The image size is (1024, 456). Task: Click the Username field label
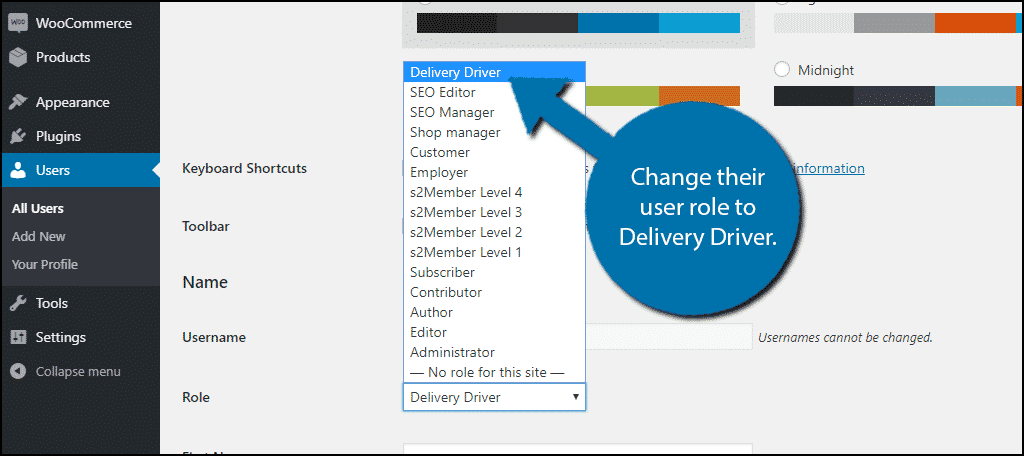(x=214, y=337)
